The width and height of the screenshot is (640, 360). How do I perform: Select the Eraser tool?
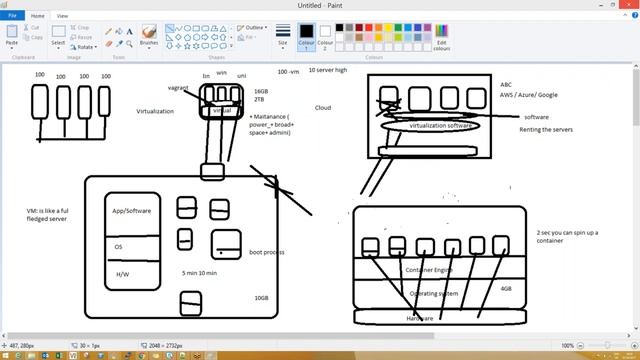click(x=109, y=43)
